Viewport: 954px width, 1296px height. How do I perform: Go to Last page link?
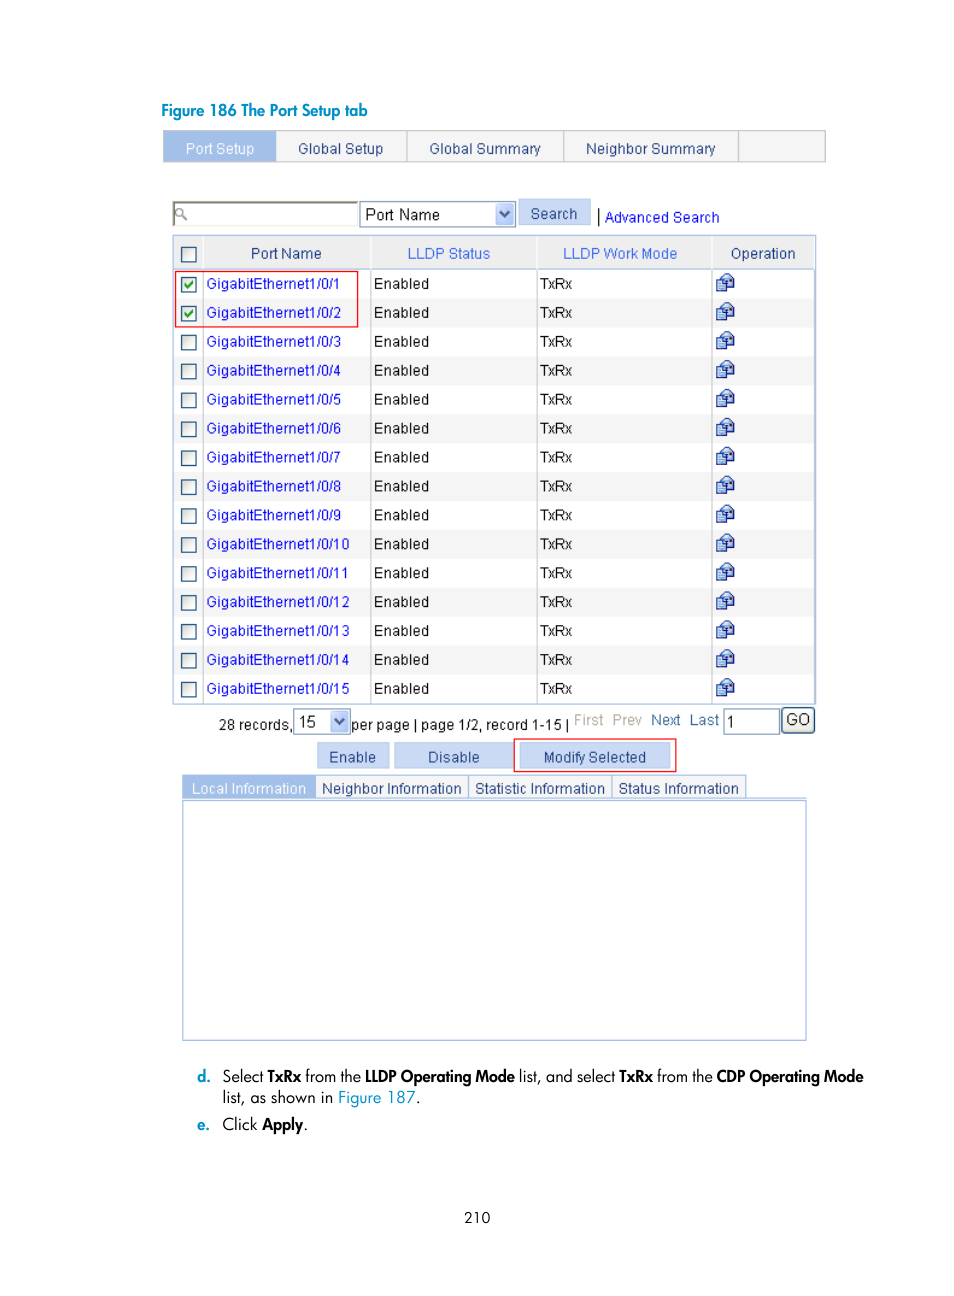[704, 720]
